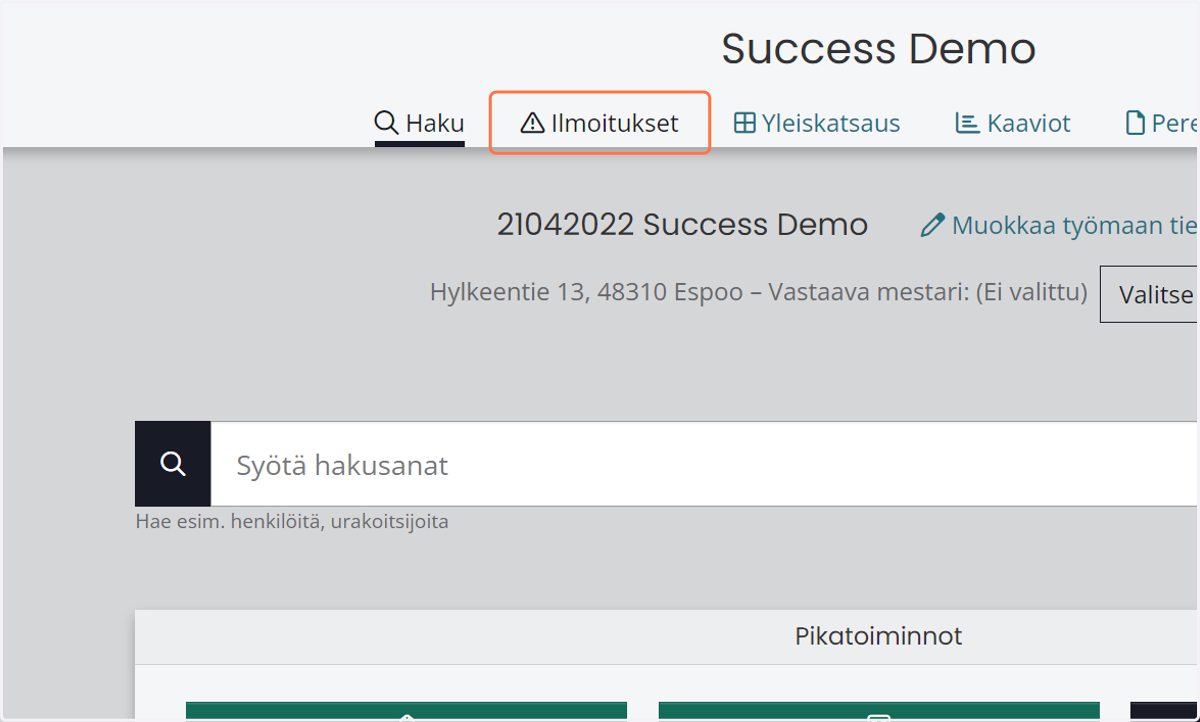Click the Hae esim. henkilöitä hint text
Image resolution: width=1200 pixels, height=722 pixels.
coord(292,522)
